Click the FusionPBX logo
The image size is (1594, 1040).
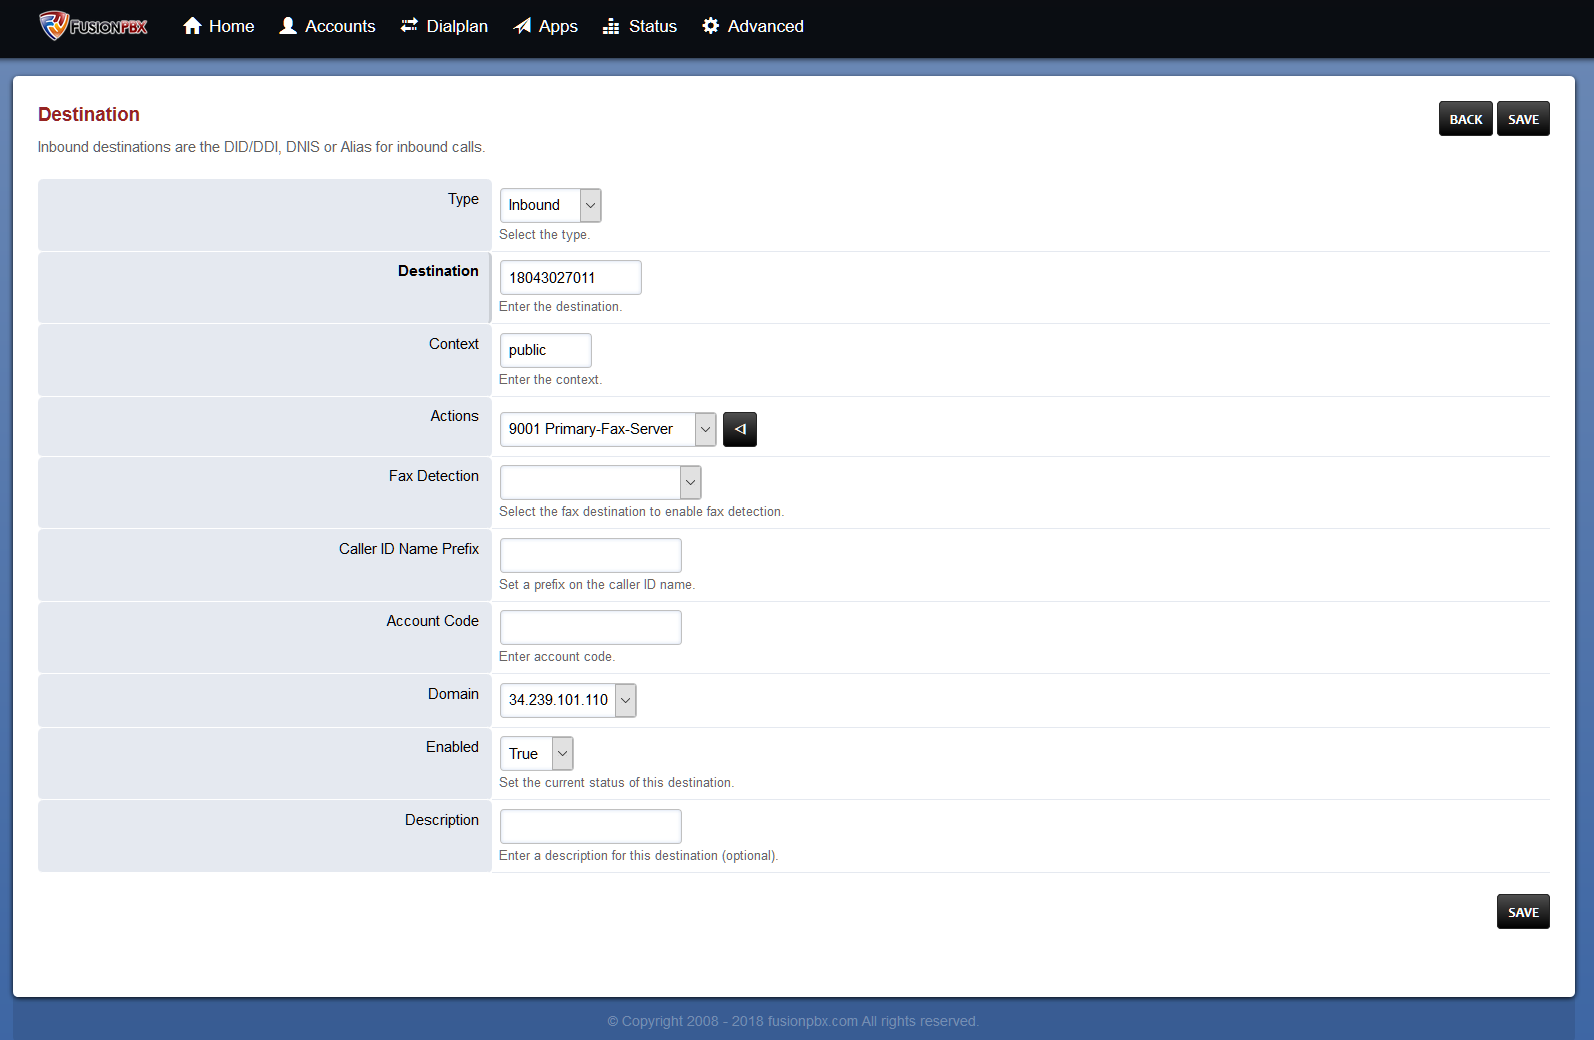[93, 26]
